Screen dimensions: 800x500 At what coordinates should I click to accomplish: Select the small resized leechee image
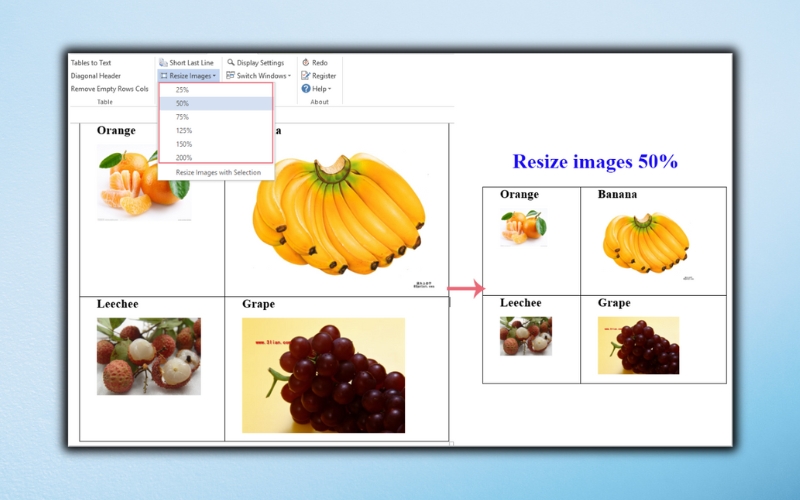point(526,336)
